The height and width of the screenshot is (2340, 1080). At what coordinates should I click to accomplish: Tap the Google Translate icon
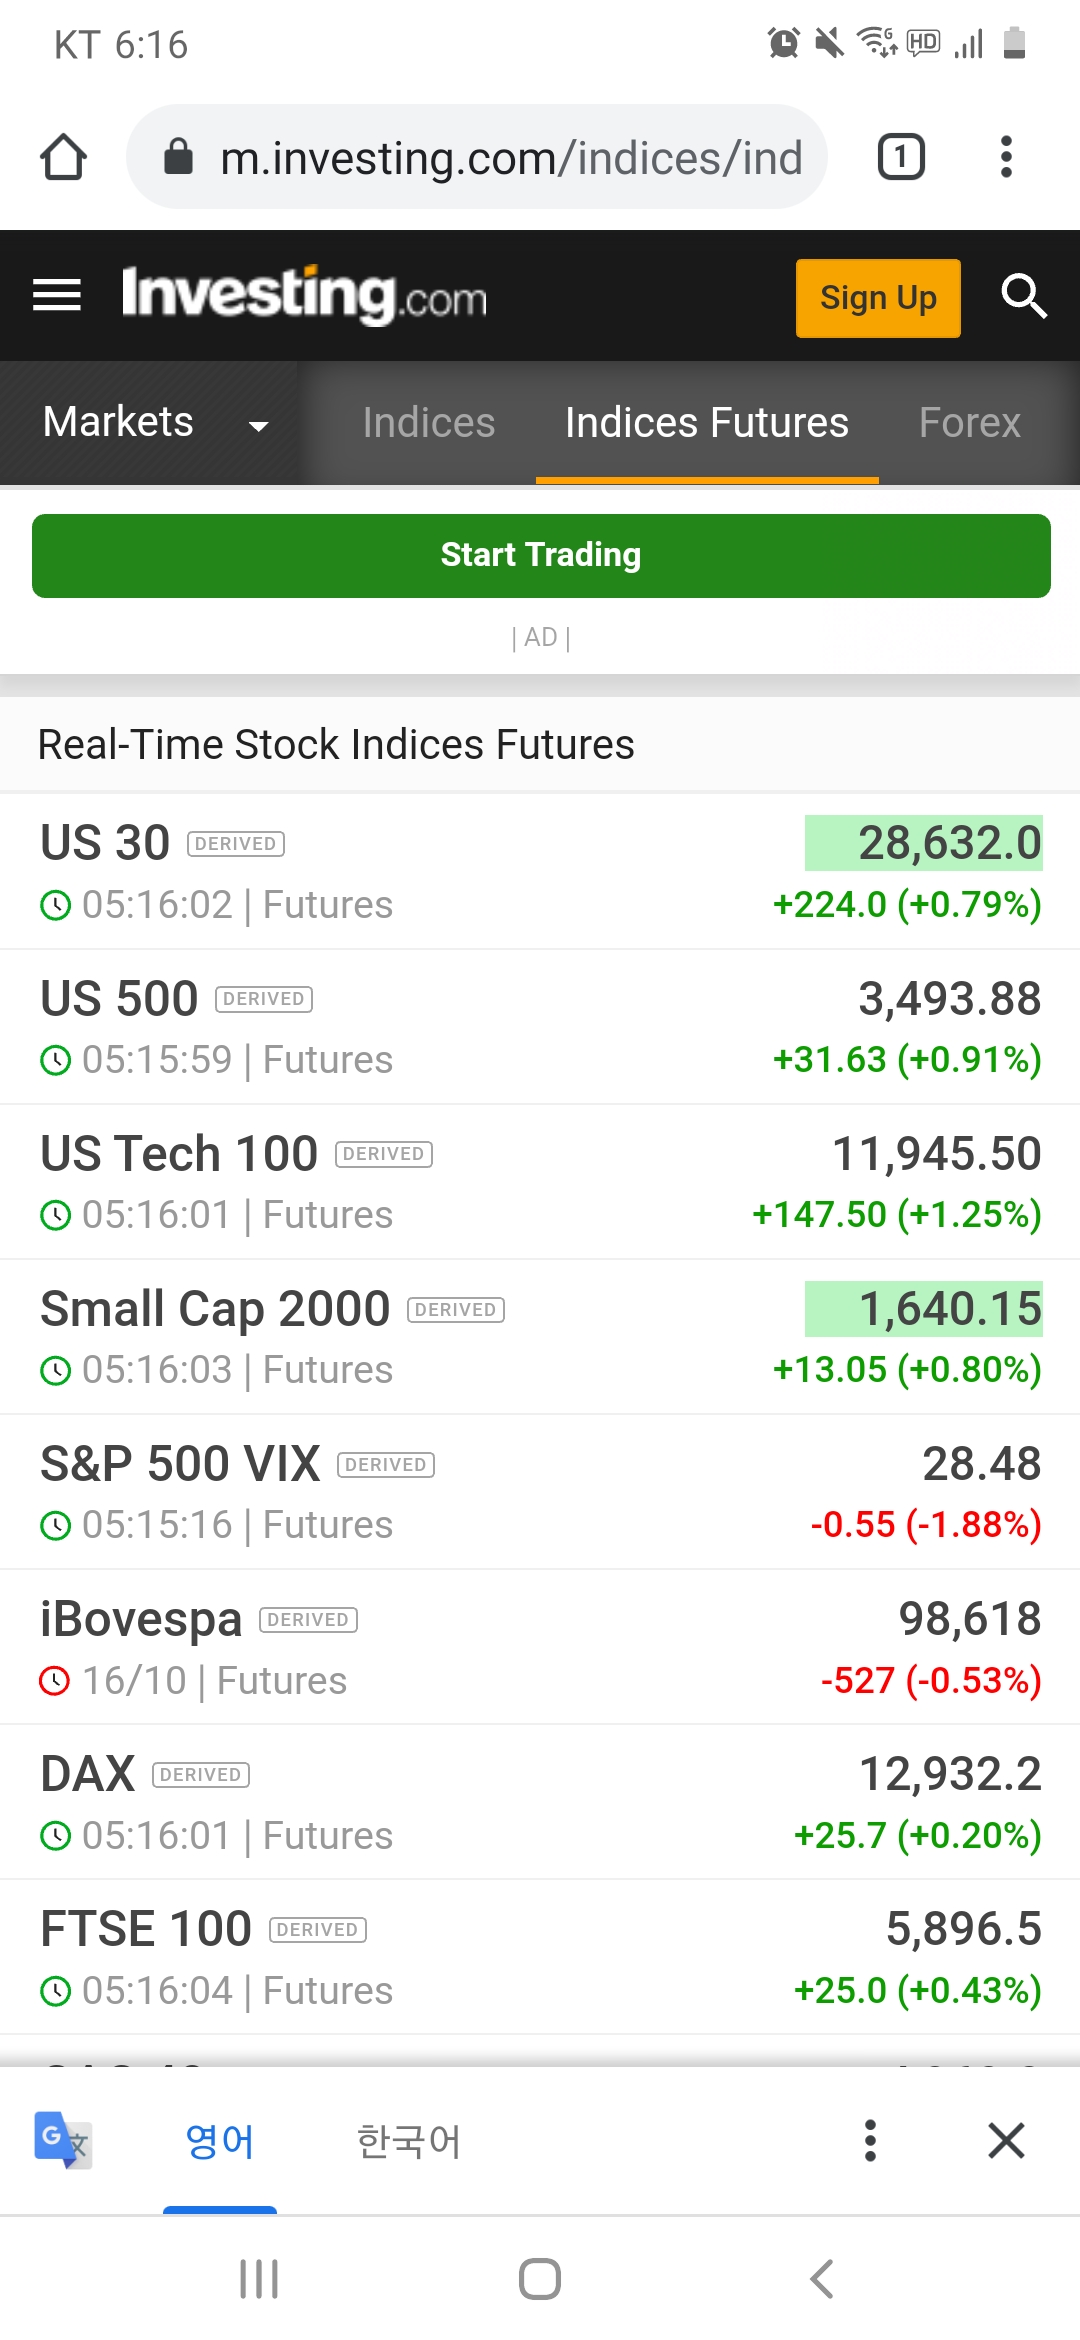click(x=63, y=2140)
